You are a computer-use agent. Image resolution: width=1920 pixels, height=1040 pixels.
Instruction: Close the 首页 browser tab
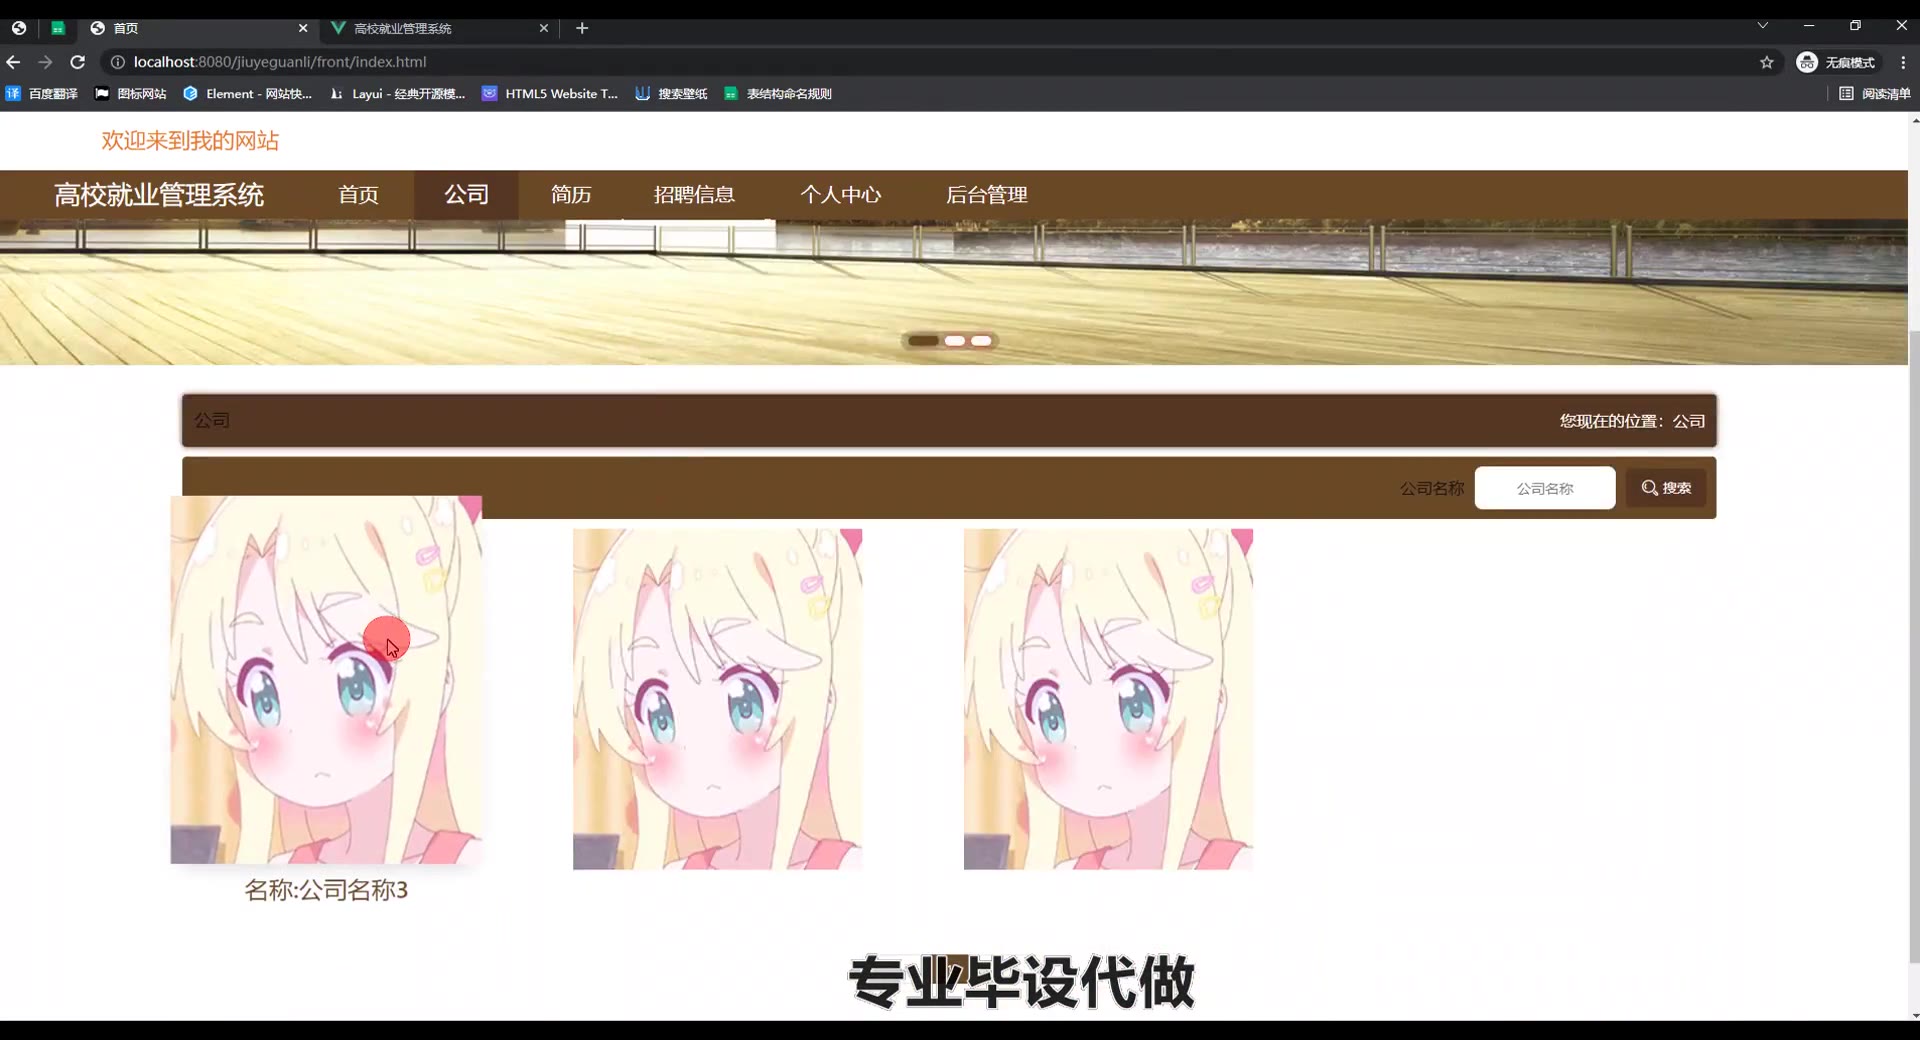coord(303,28)
